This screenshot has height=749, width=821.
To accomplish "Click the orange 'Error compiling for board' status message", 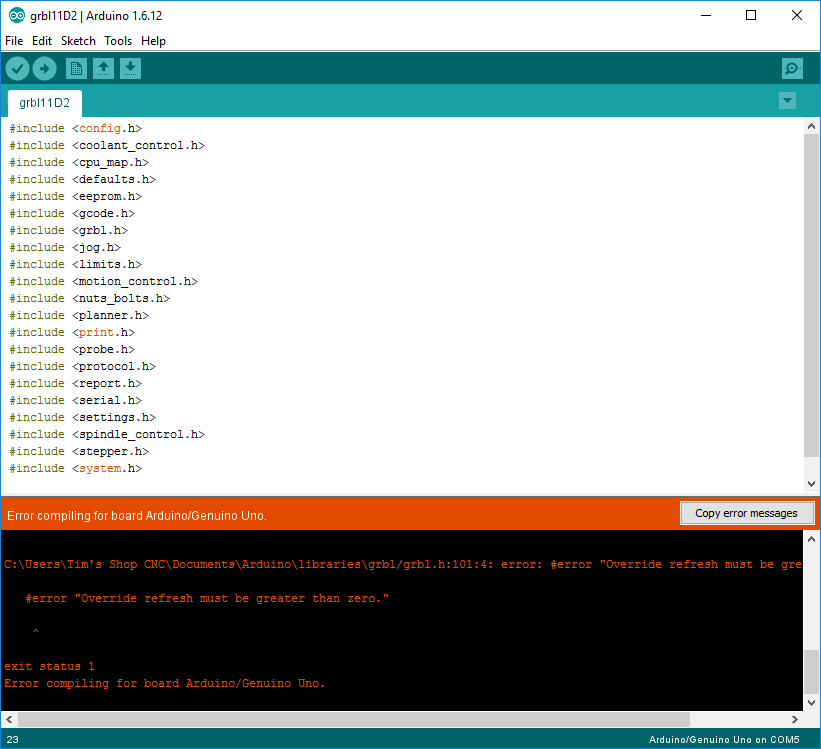I will 137,516.
